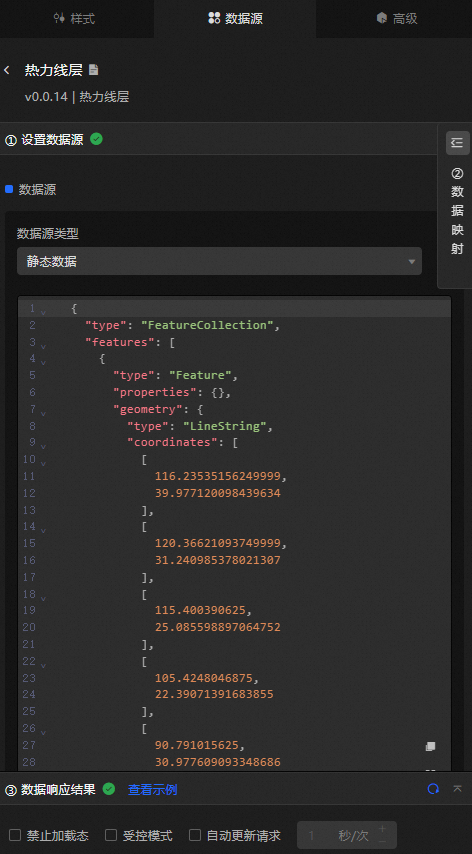Viewport: 472px width, 854px height.
Task: Click the back arrow beside 热力线层
Action: pyautogui.click(x=7, y=70)
